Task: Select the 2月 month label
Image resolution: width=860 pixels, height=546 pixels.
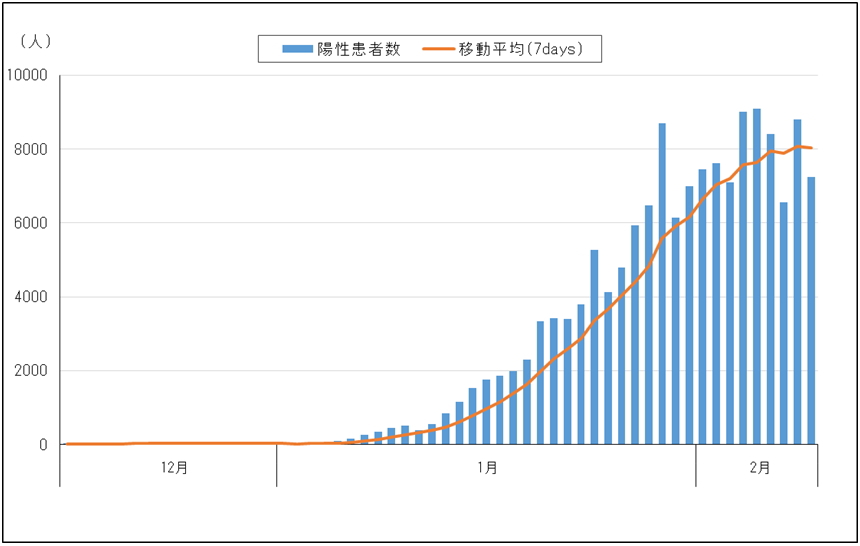Action: [x=760, y=468]
